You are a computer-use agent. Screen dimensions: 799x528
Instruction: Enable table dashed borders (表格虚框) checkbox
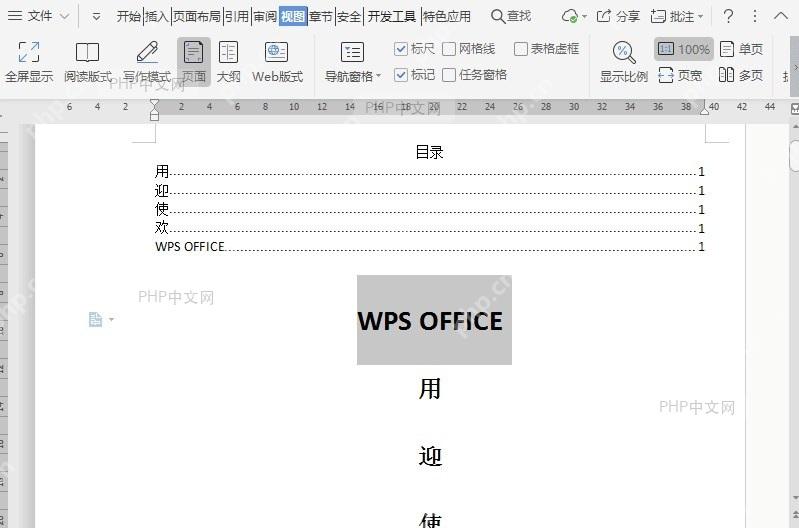click(521, 49)
